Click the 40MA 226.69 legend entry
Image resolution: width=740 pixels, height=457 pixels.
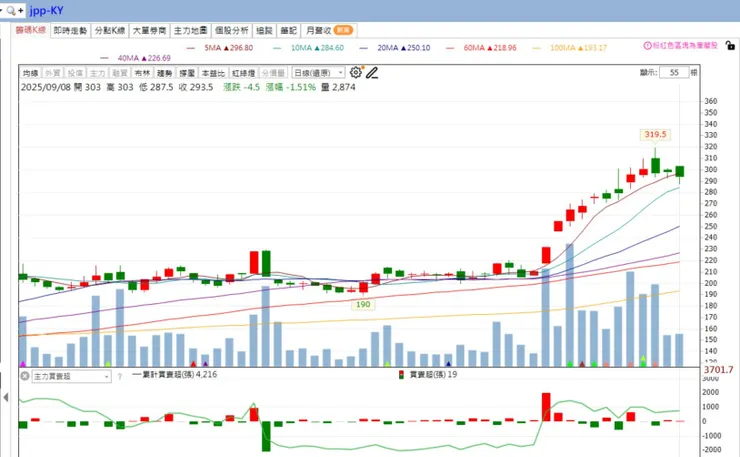(136, 58)
